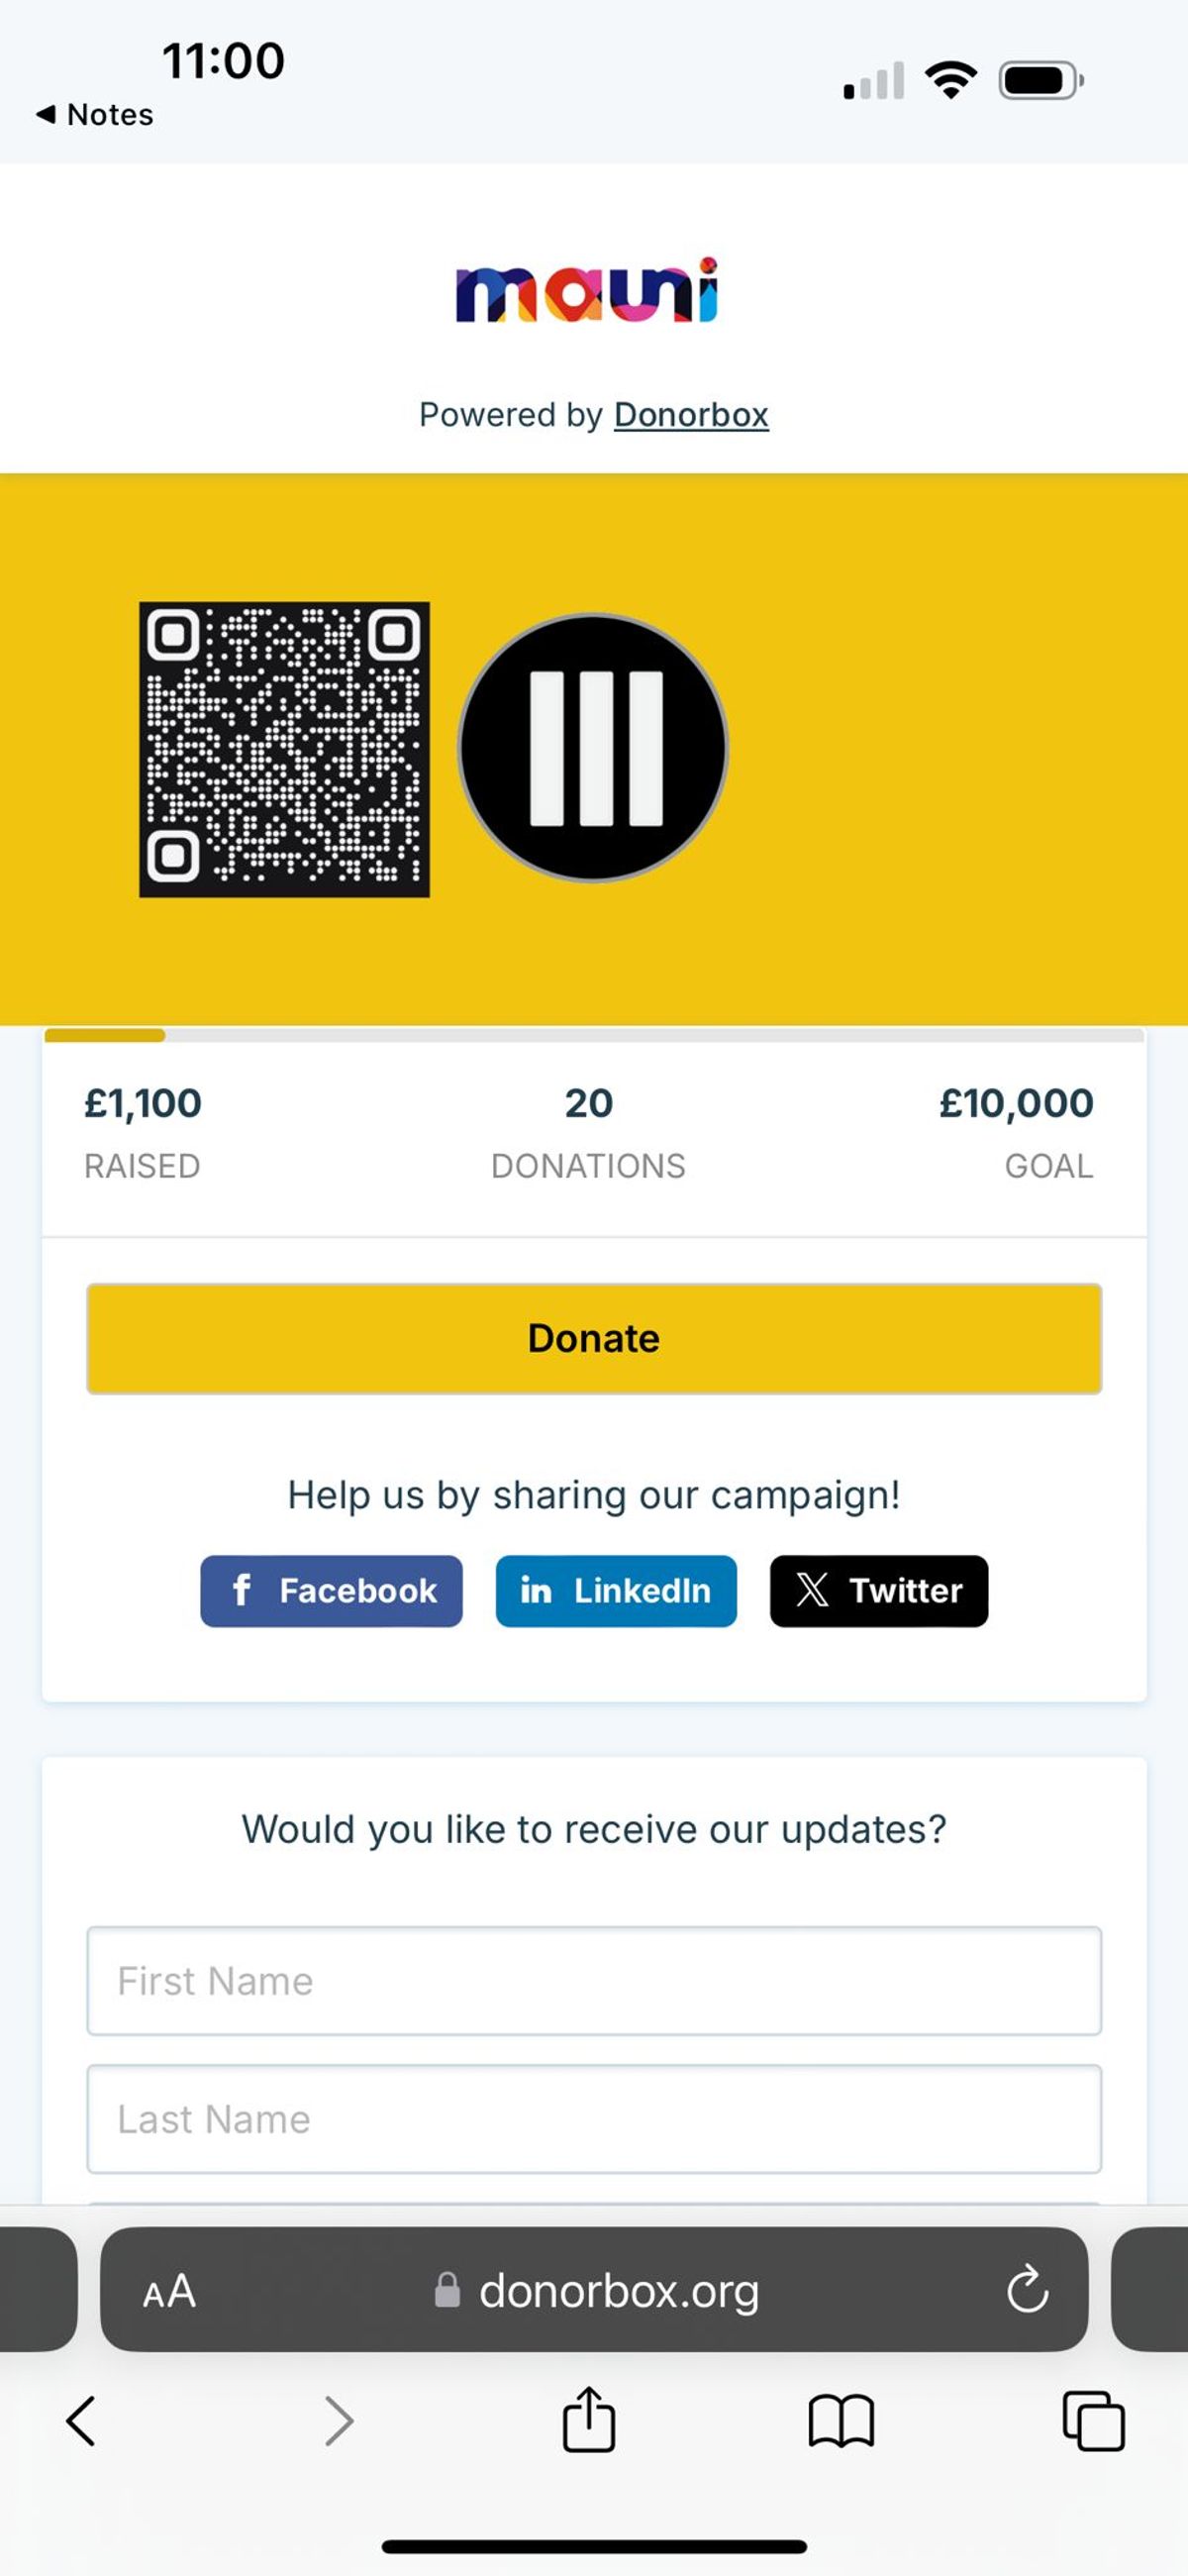
Task: Tap the forward chevron in Safari toolbar
Action: click(339, 2421)
